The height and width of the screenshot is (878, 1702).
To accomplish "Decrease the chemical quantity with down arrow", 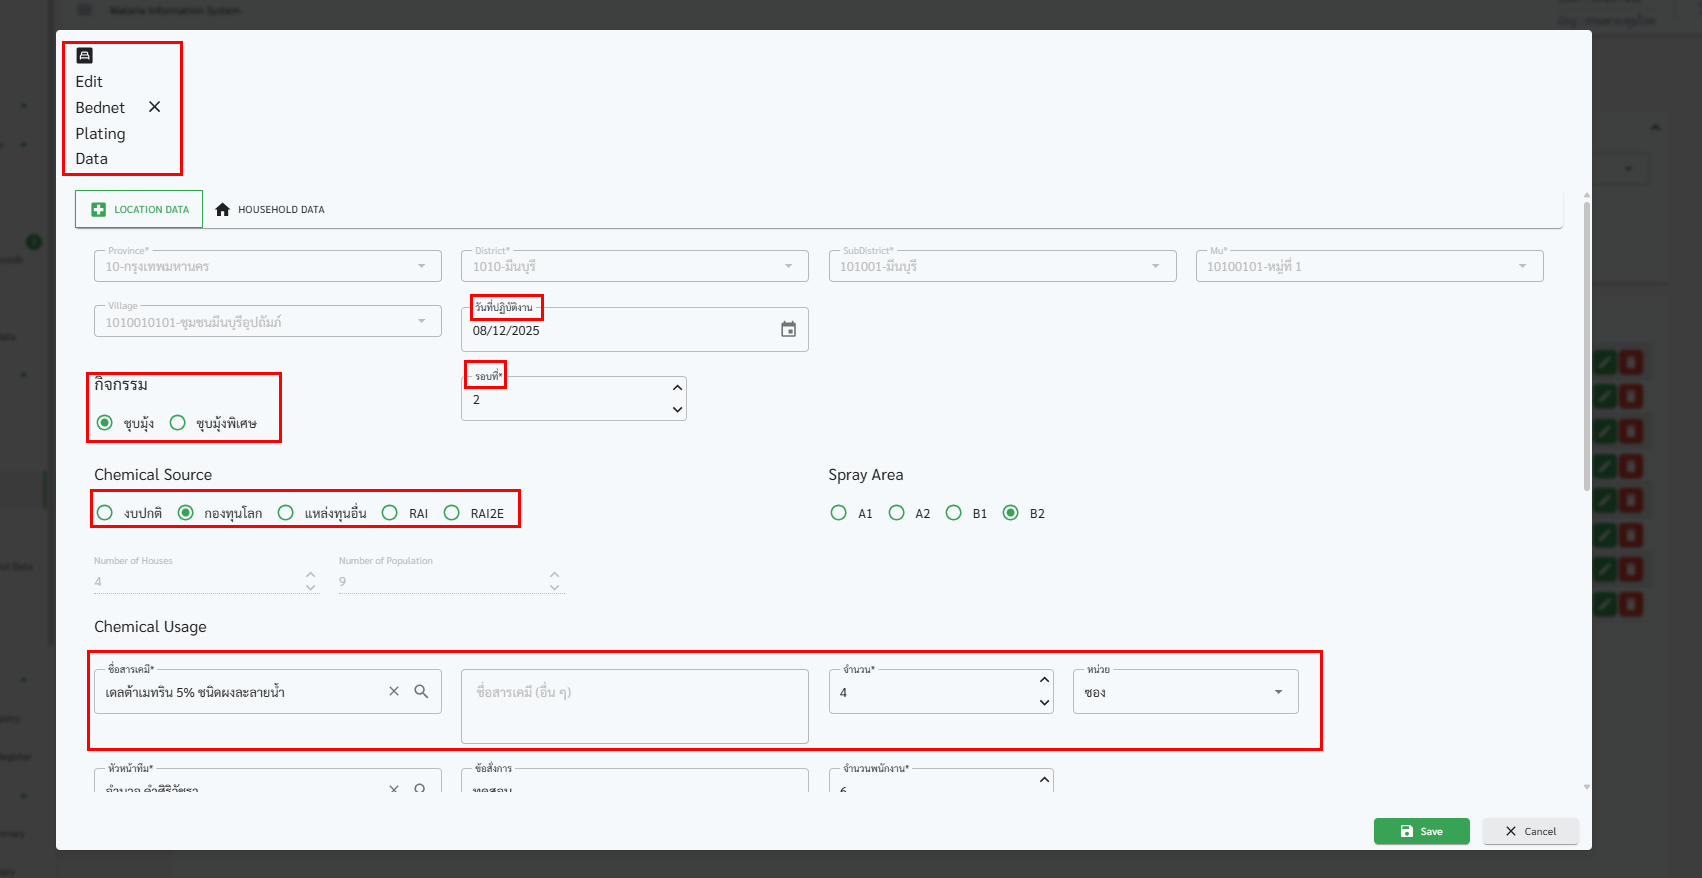I will [1044, 703].
